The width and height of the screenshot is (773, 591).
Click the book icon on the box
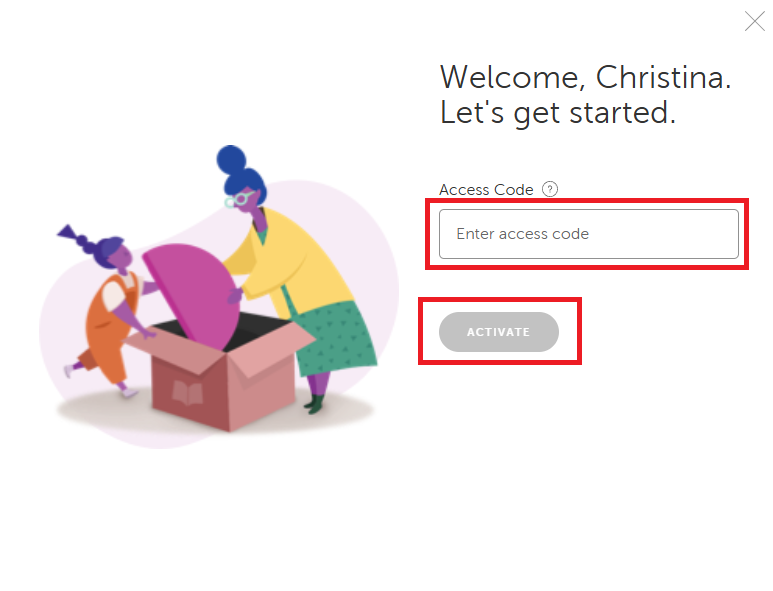(187, 392)
